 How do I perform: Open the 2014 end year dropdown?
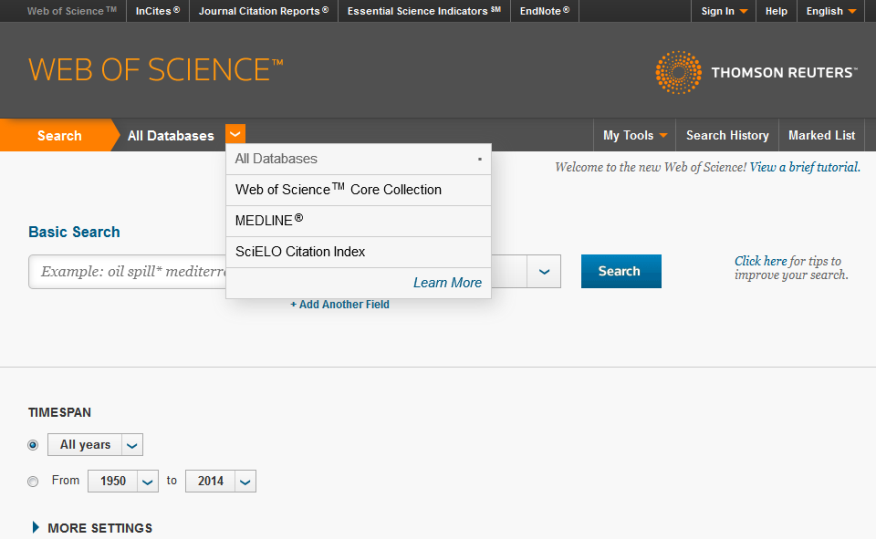pos(245,481)
